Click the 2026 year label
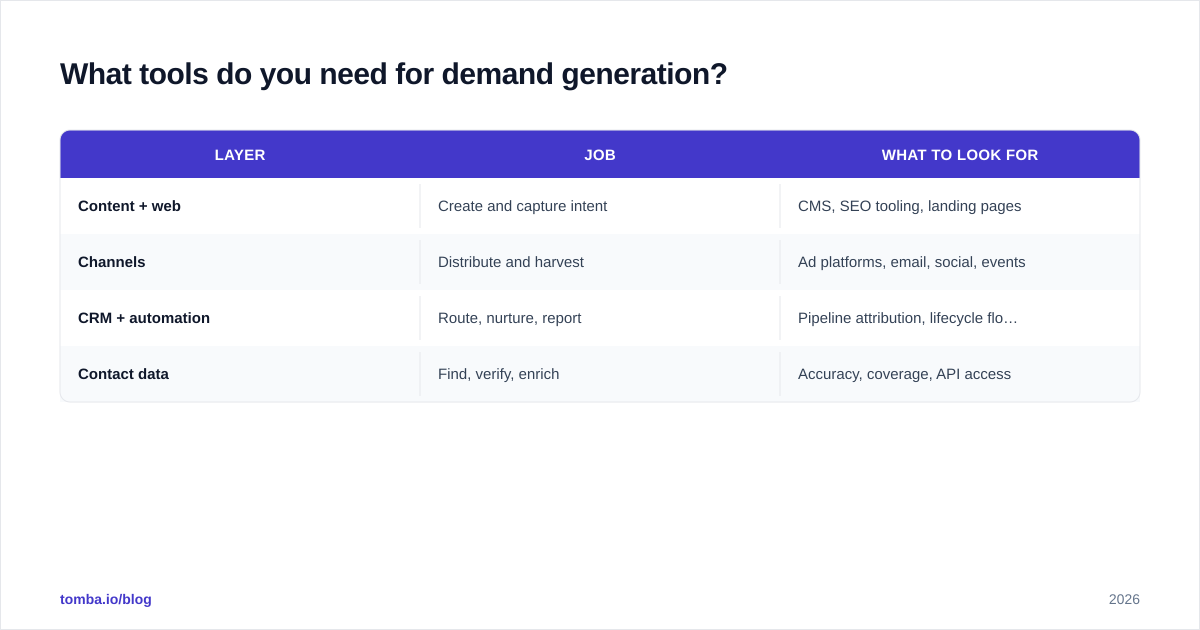1200x630 pixels. [x=1124, y=599]
